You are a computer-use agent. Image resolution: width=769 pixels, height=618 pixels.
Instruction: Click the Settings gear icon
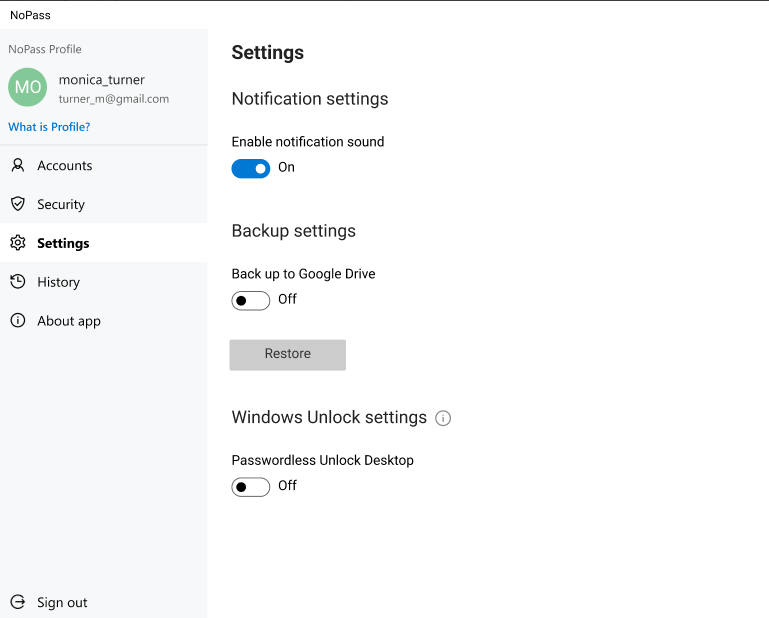tap(18, 242)
